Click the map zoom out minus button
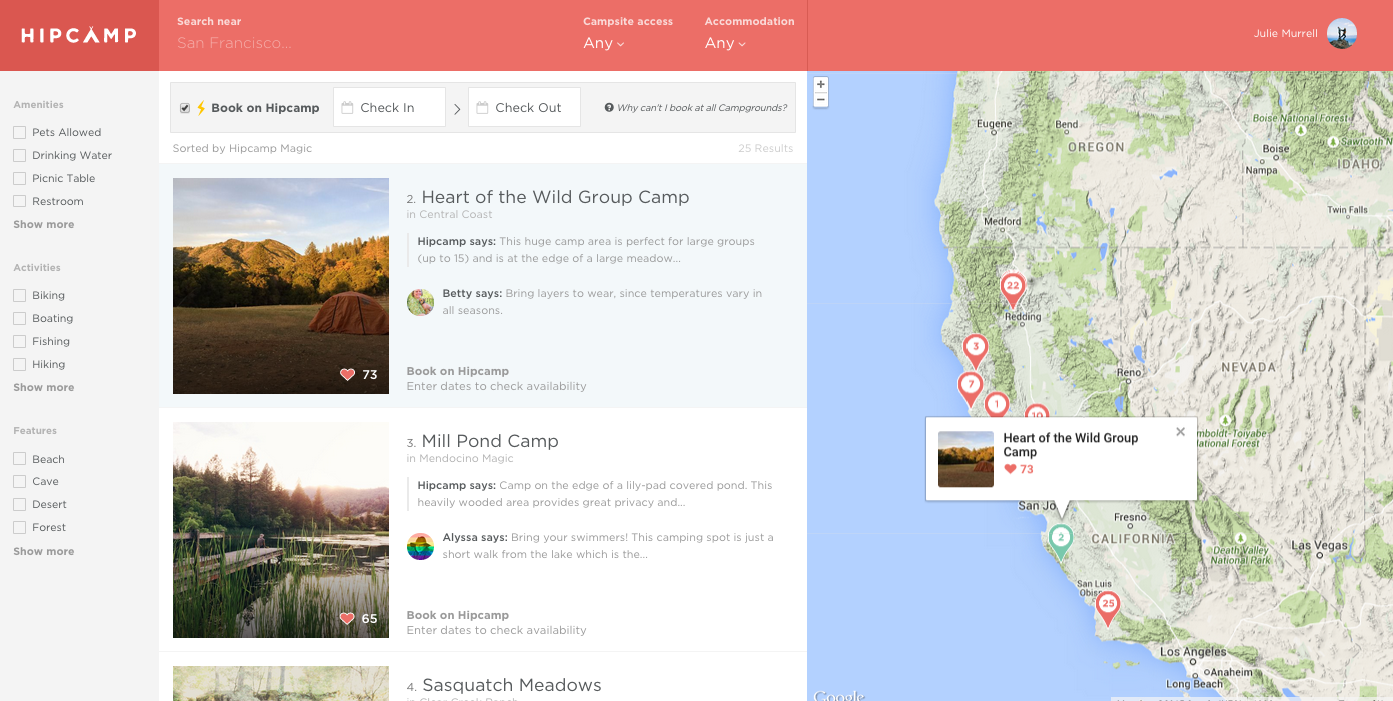1393x701 pixels. pos(821,100)
